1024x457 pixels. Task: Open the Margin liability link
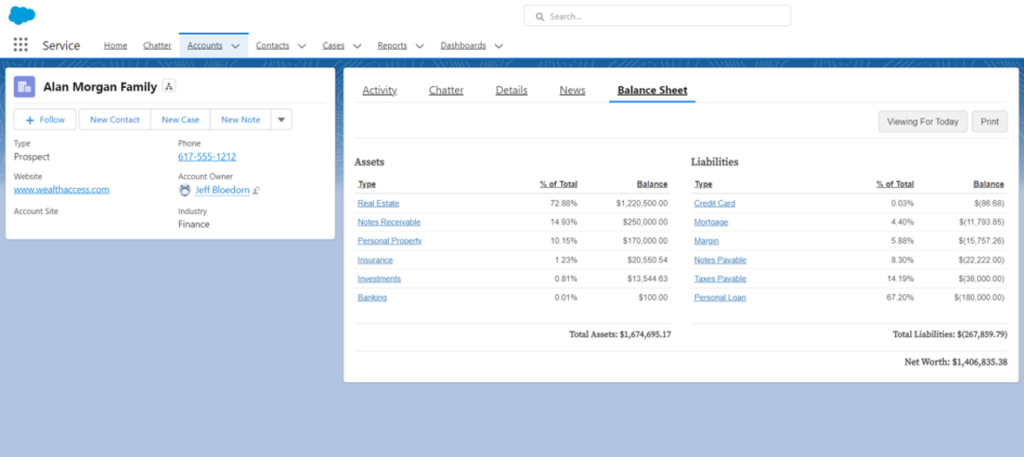point(707,241)
